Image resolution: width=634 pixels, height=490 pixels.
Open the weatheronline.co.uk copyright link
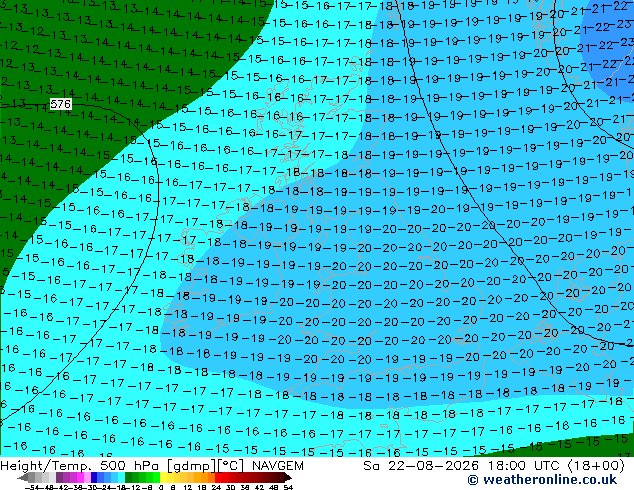tap(542, 480)
